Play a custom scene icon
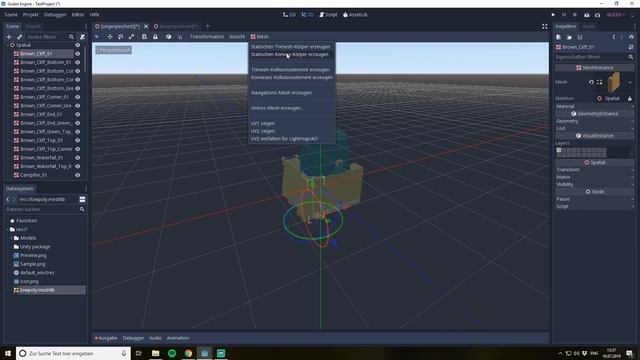 [x=597, y=15]
